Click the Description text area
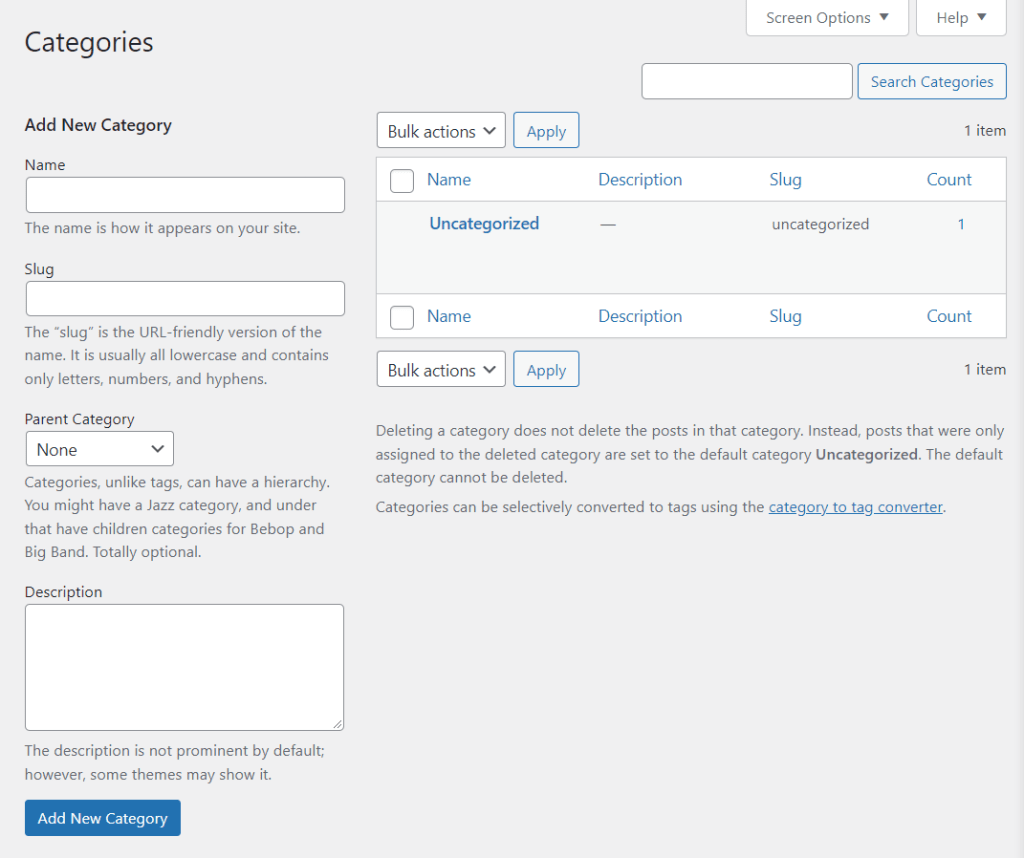This screenshot has height=858, width=1024. 184,666
